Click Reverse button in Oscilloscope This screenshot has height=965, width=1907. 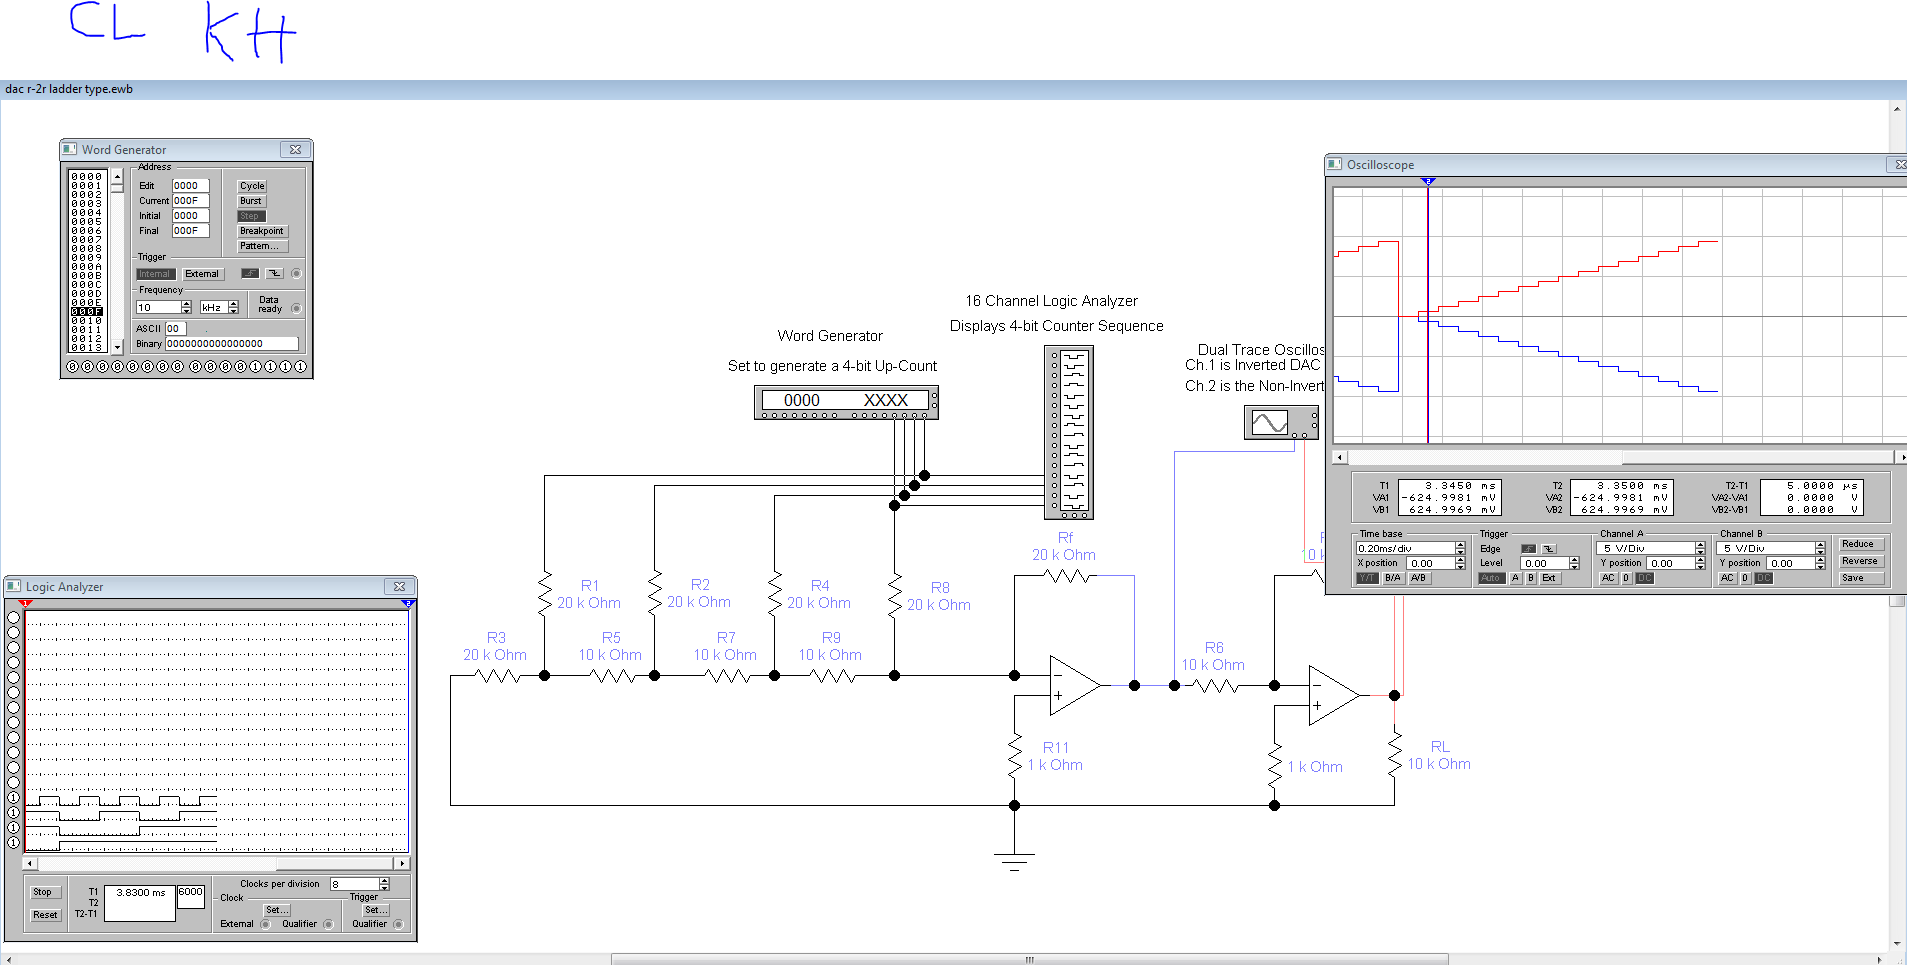click(x=1861, y=561)
